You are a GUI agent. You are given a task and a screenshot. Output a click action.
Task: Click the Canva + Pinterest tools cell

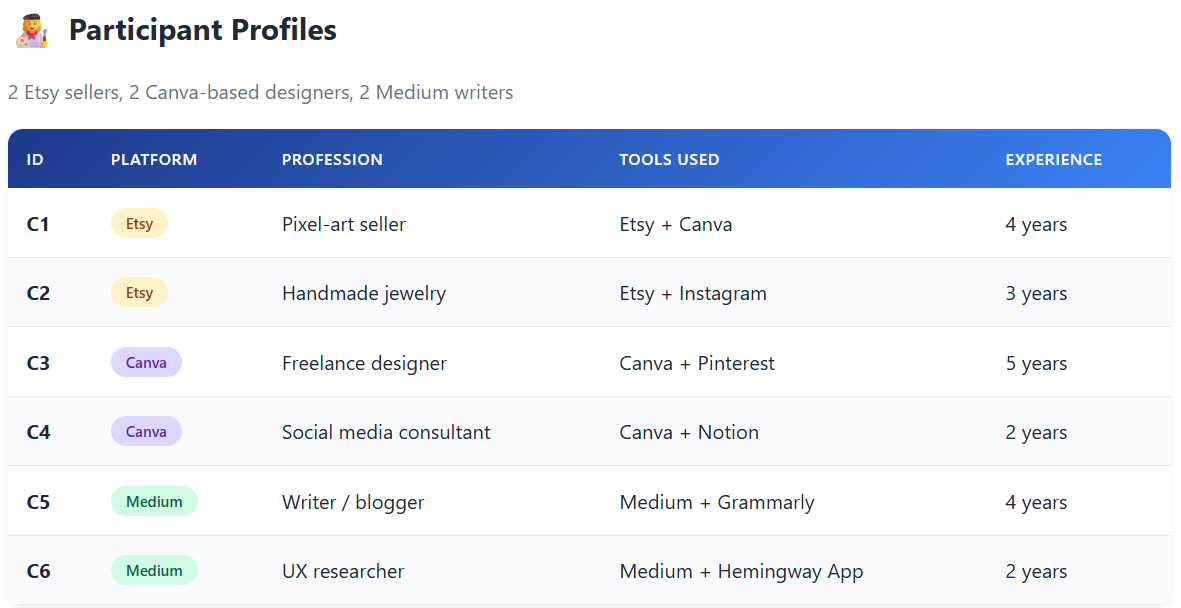click(x=697, y=363)
